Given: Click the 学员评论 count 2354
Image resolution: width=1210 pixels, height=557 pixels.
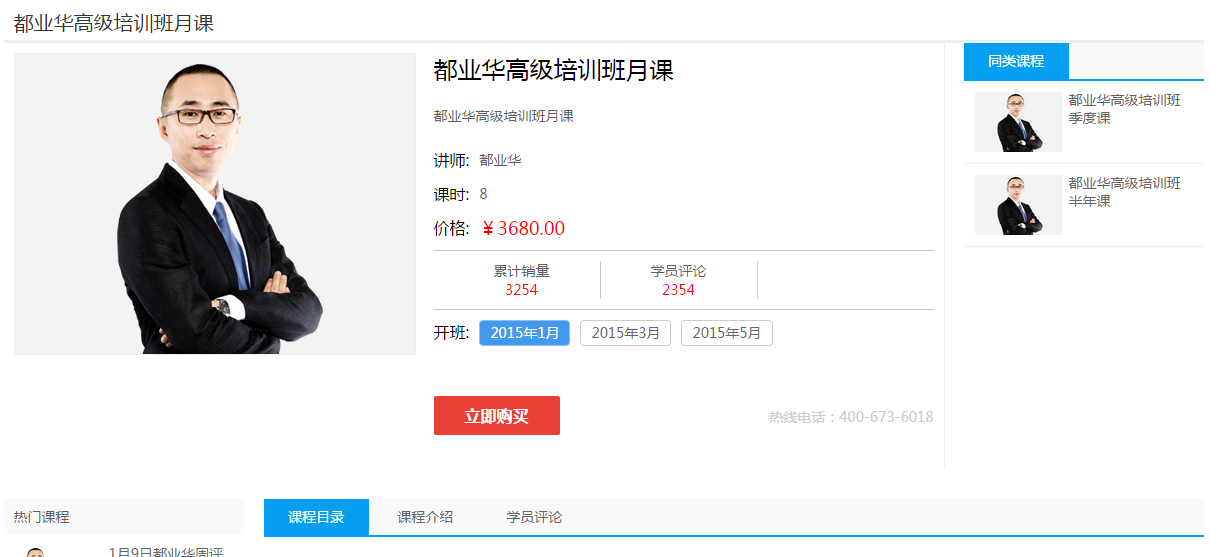Looking at the screenshot, I should point(678,290).
